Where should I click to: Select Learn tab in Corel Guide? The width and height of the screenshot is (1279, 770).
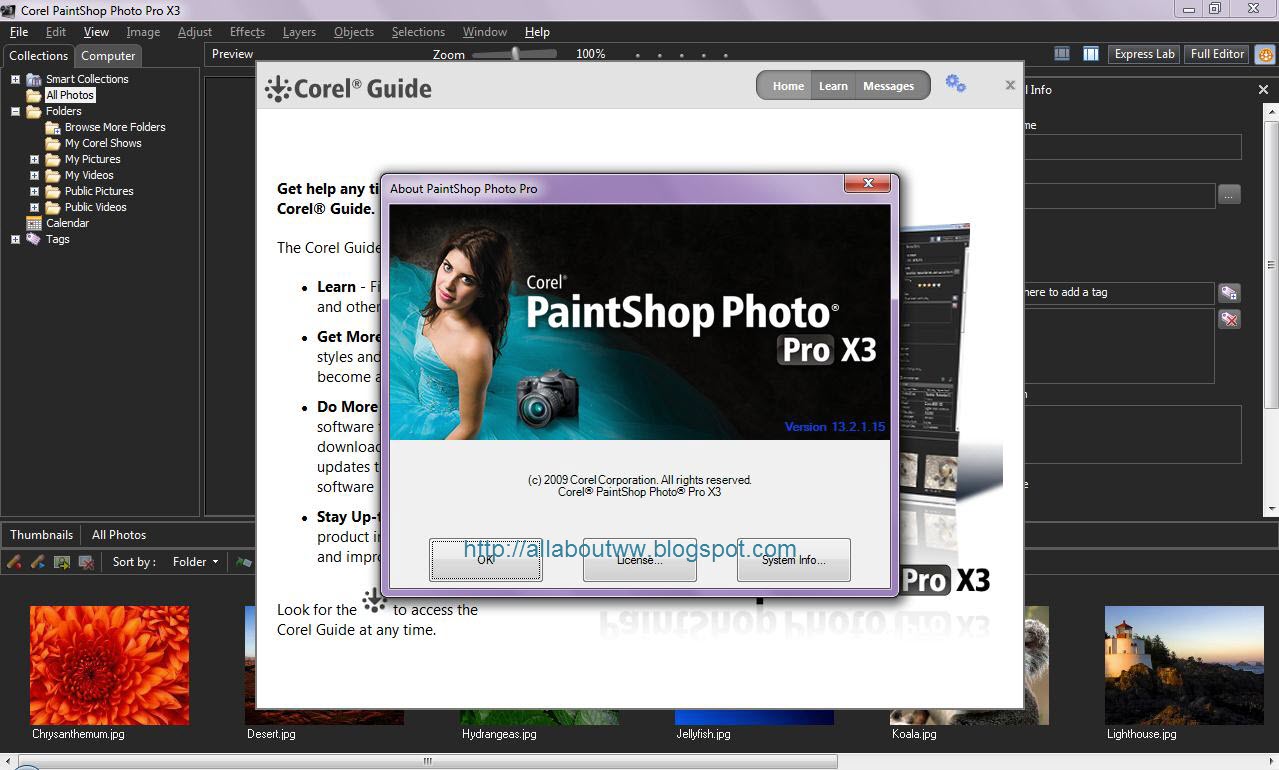pyautogui.click(x=833, y=86)
